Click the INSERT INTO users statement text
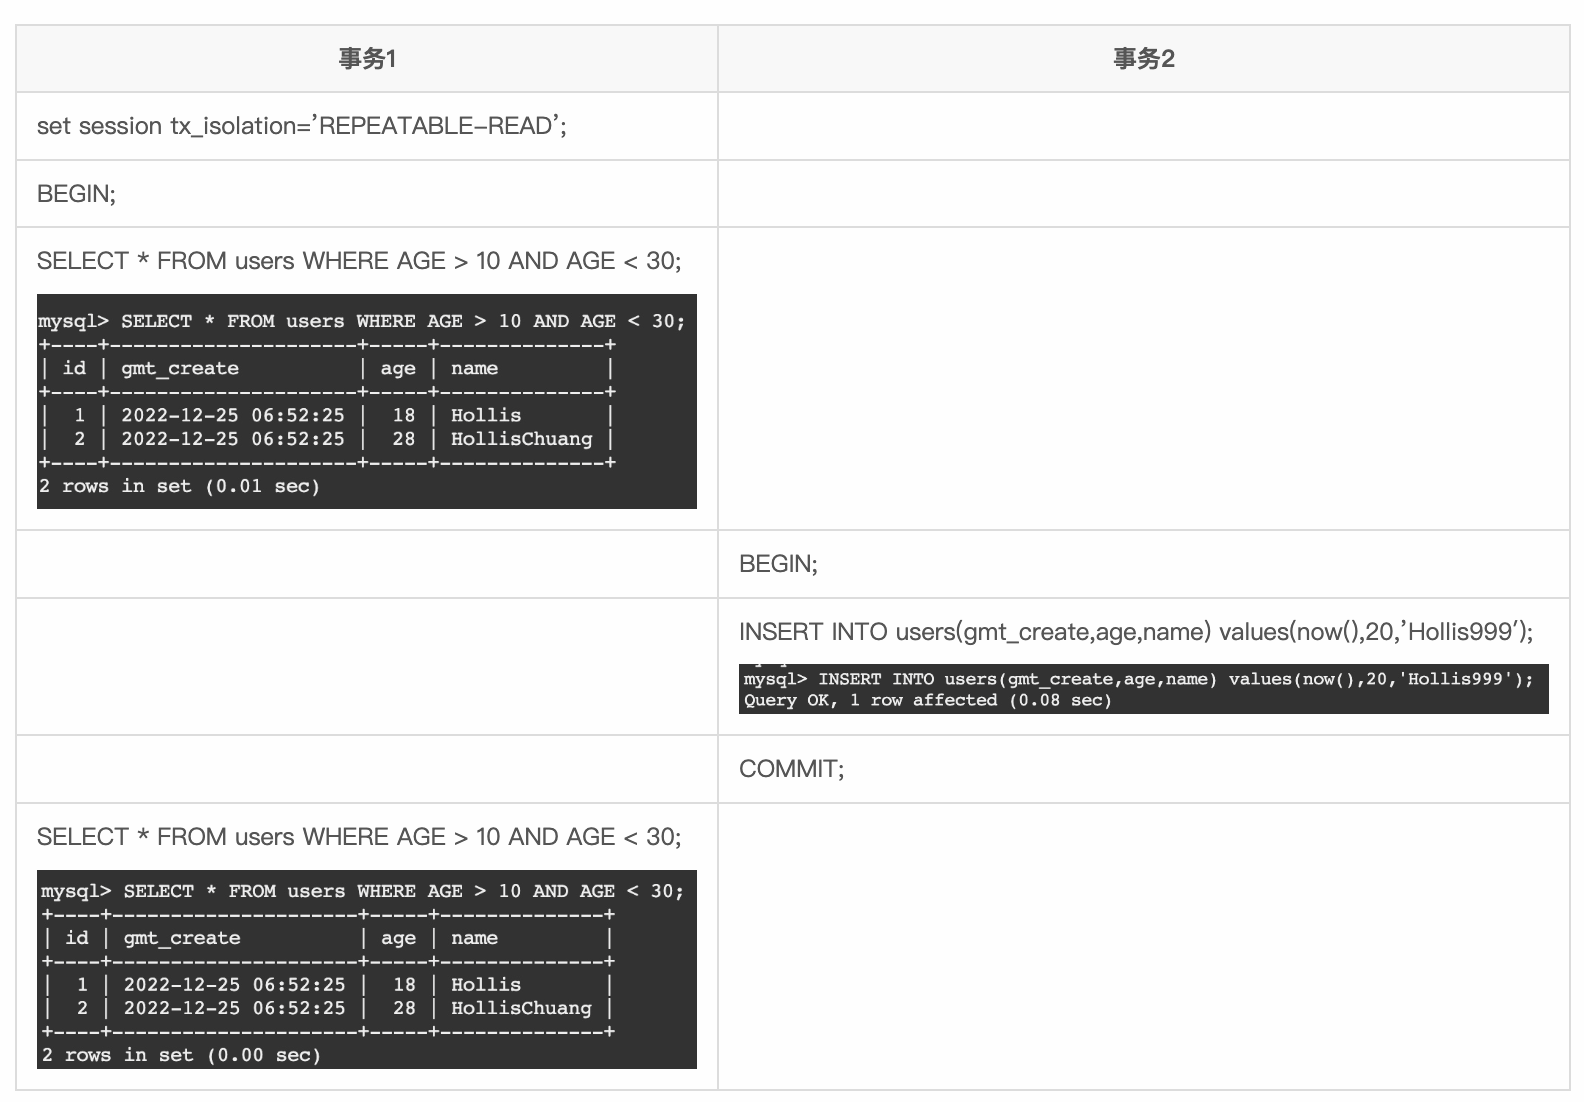The image size is (1584, 1102). tap(1135, 632)
